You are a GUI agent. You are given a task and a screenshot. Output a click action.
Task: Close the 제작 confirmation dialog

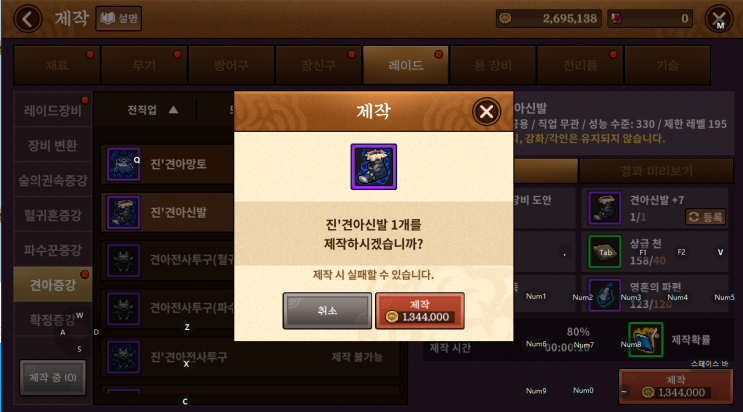(486, 112)
